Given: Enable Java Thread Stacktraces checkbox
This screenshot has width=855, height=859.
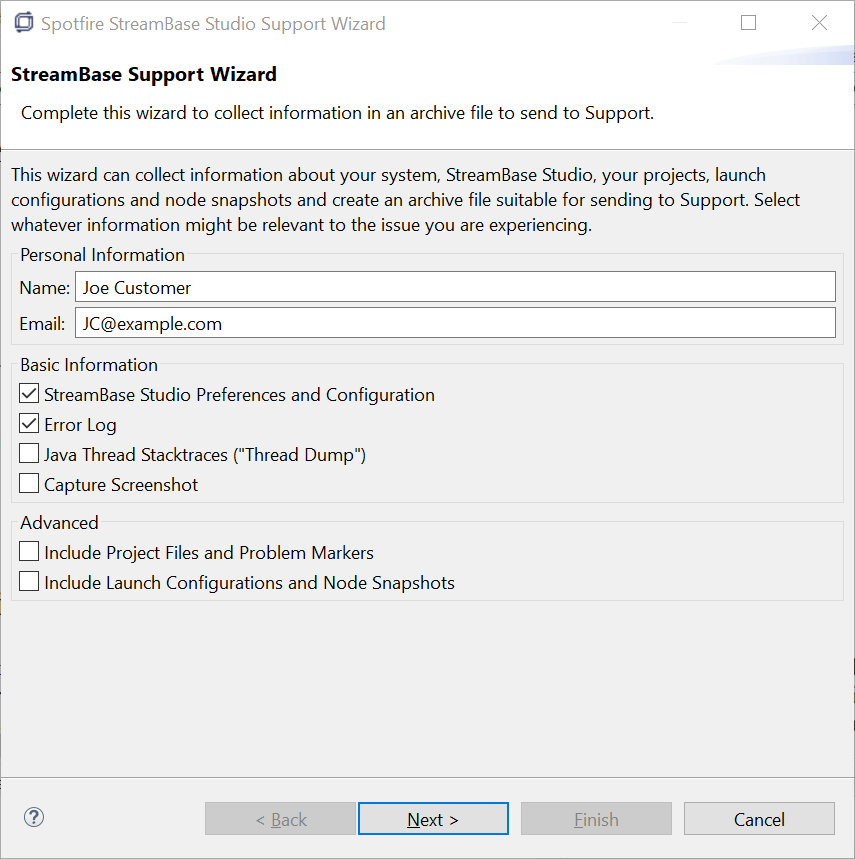Looking at the screenshot, I should tap(30, 455).
